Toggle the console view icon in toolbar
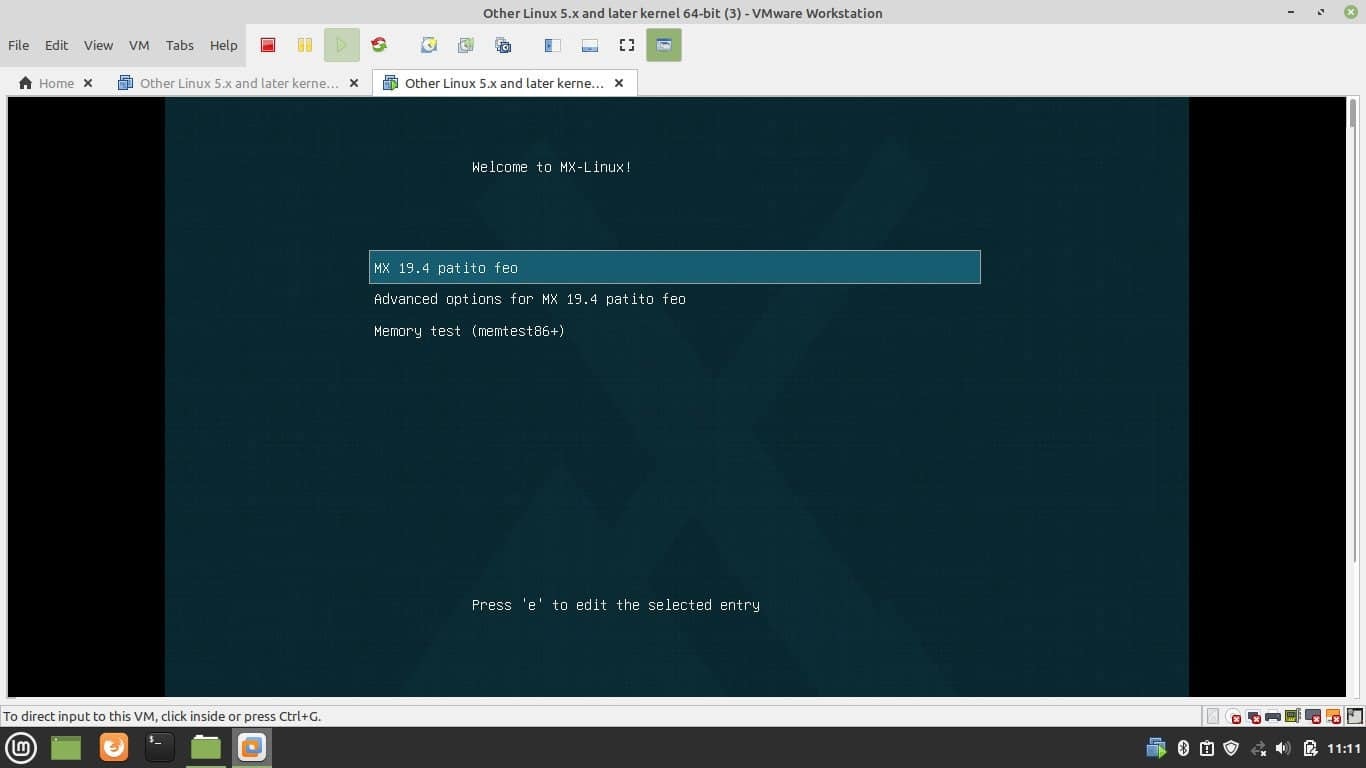 664,45
